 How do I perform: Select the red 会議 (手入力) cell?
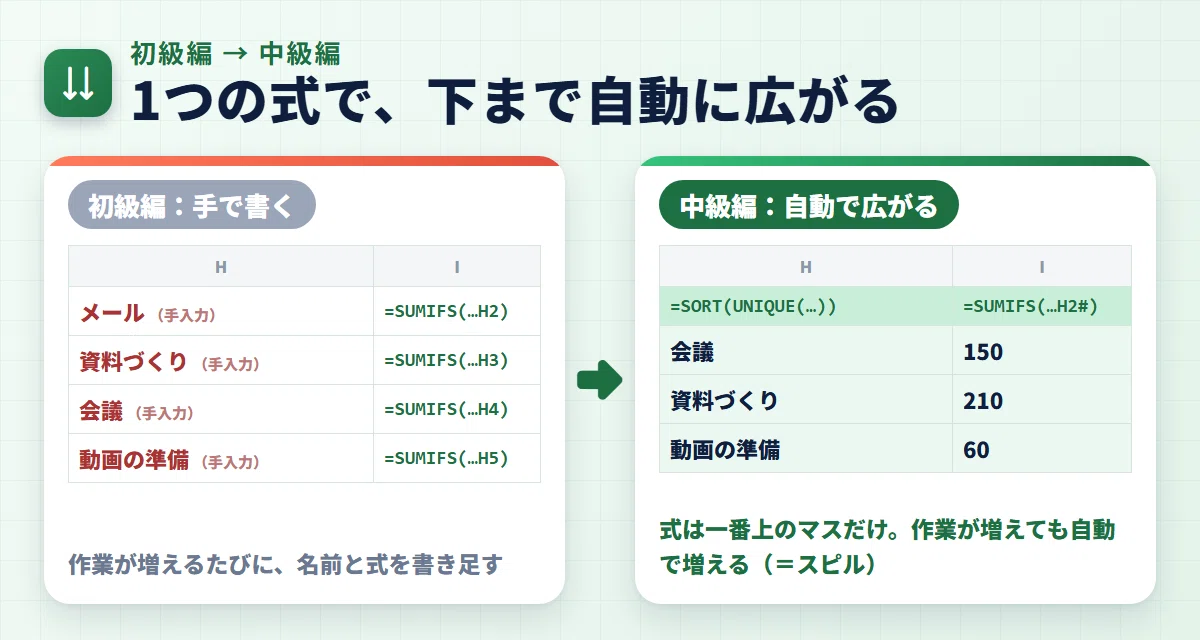click(x=221, y=409)
